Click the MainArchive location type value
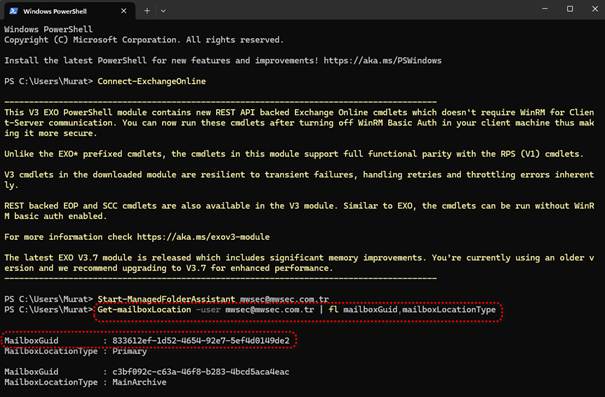Viewport: 605px width, 397px height. point(139,382)
